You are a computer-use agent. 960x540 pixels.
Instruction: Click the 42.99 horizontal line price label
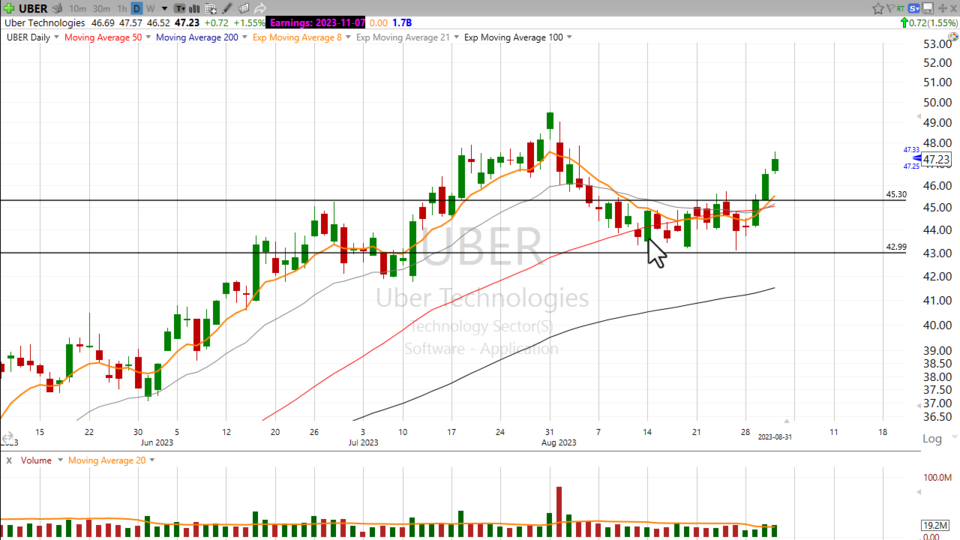(896, 247)
